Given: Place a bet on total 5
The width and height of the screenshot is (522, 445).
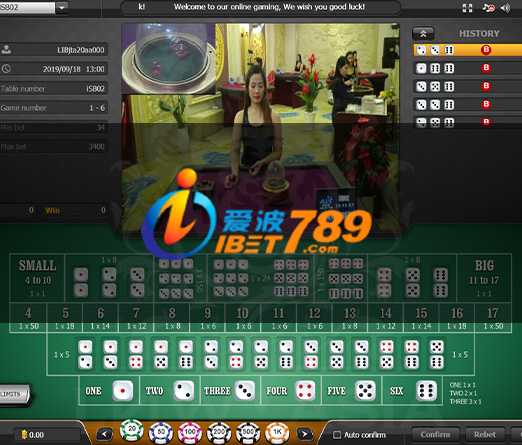Looking at the screenshot, I should pyautogui.click(x=65, y=318).
